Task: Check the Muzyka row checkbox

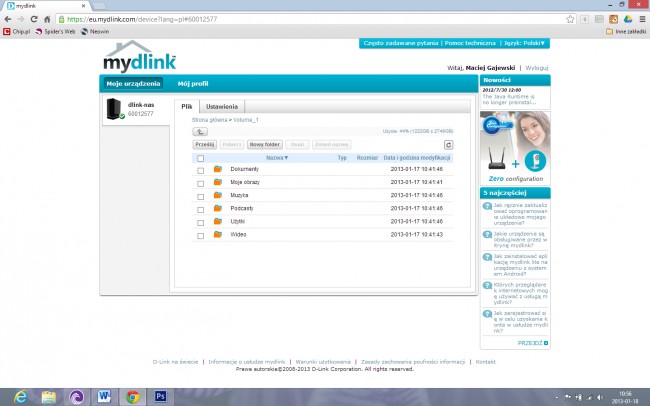Action: 201,197
